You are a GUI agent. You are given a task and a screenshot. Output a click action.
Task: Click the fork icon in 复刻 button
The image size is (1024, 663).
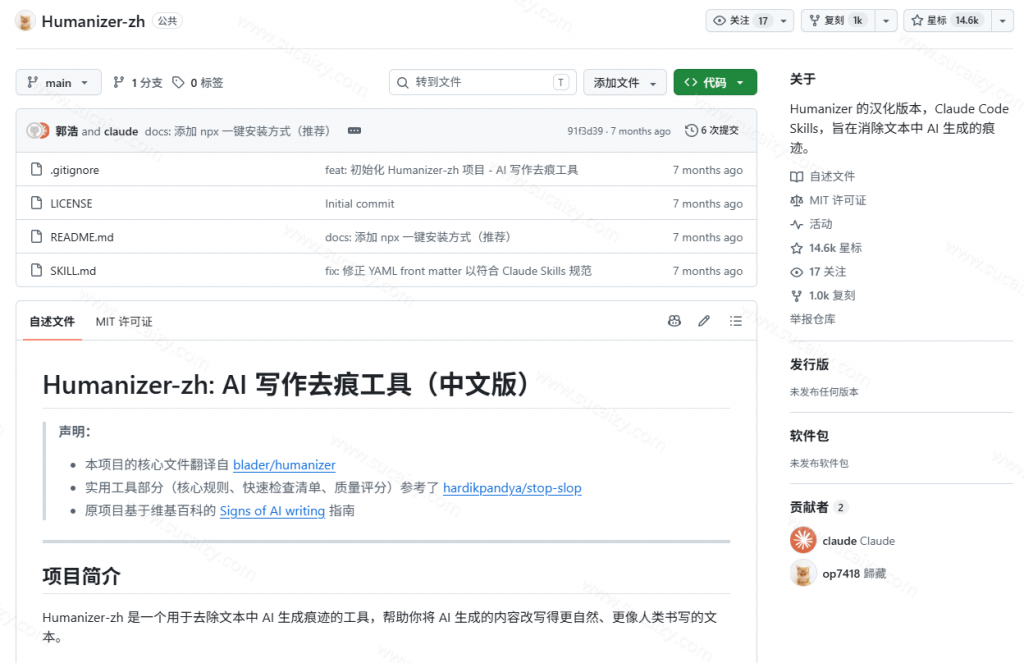[814, 21]
